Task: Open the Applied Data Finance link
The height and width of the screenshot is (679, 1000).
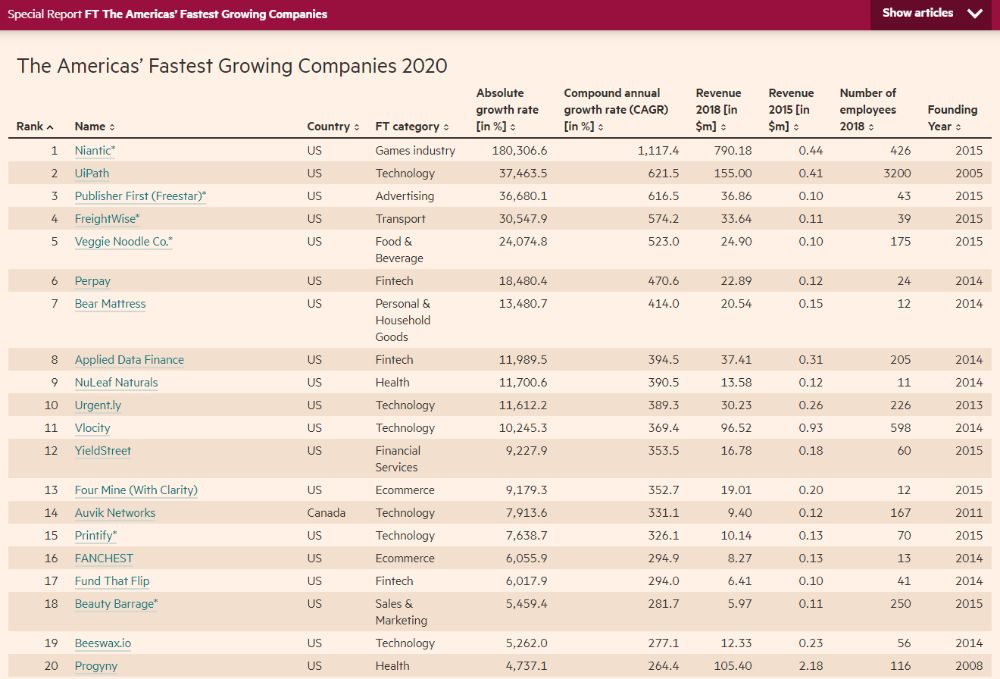Action: tap(129, 360)
